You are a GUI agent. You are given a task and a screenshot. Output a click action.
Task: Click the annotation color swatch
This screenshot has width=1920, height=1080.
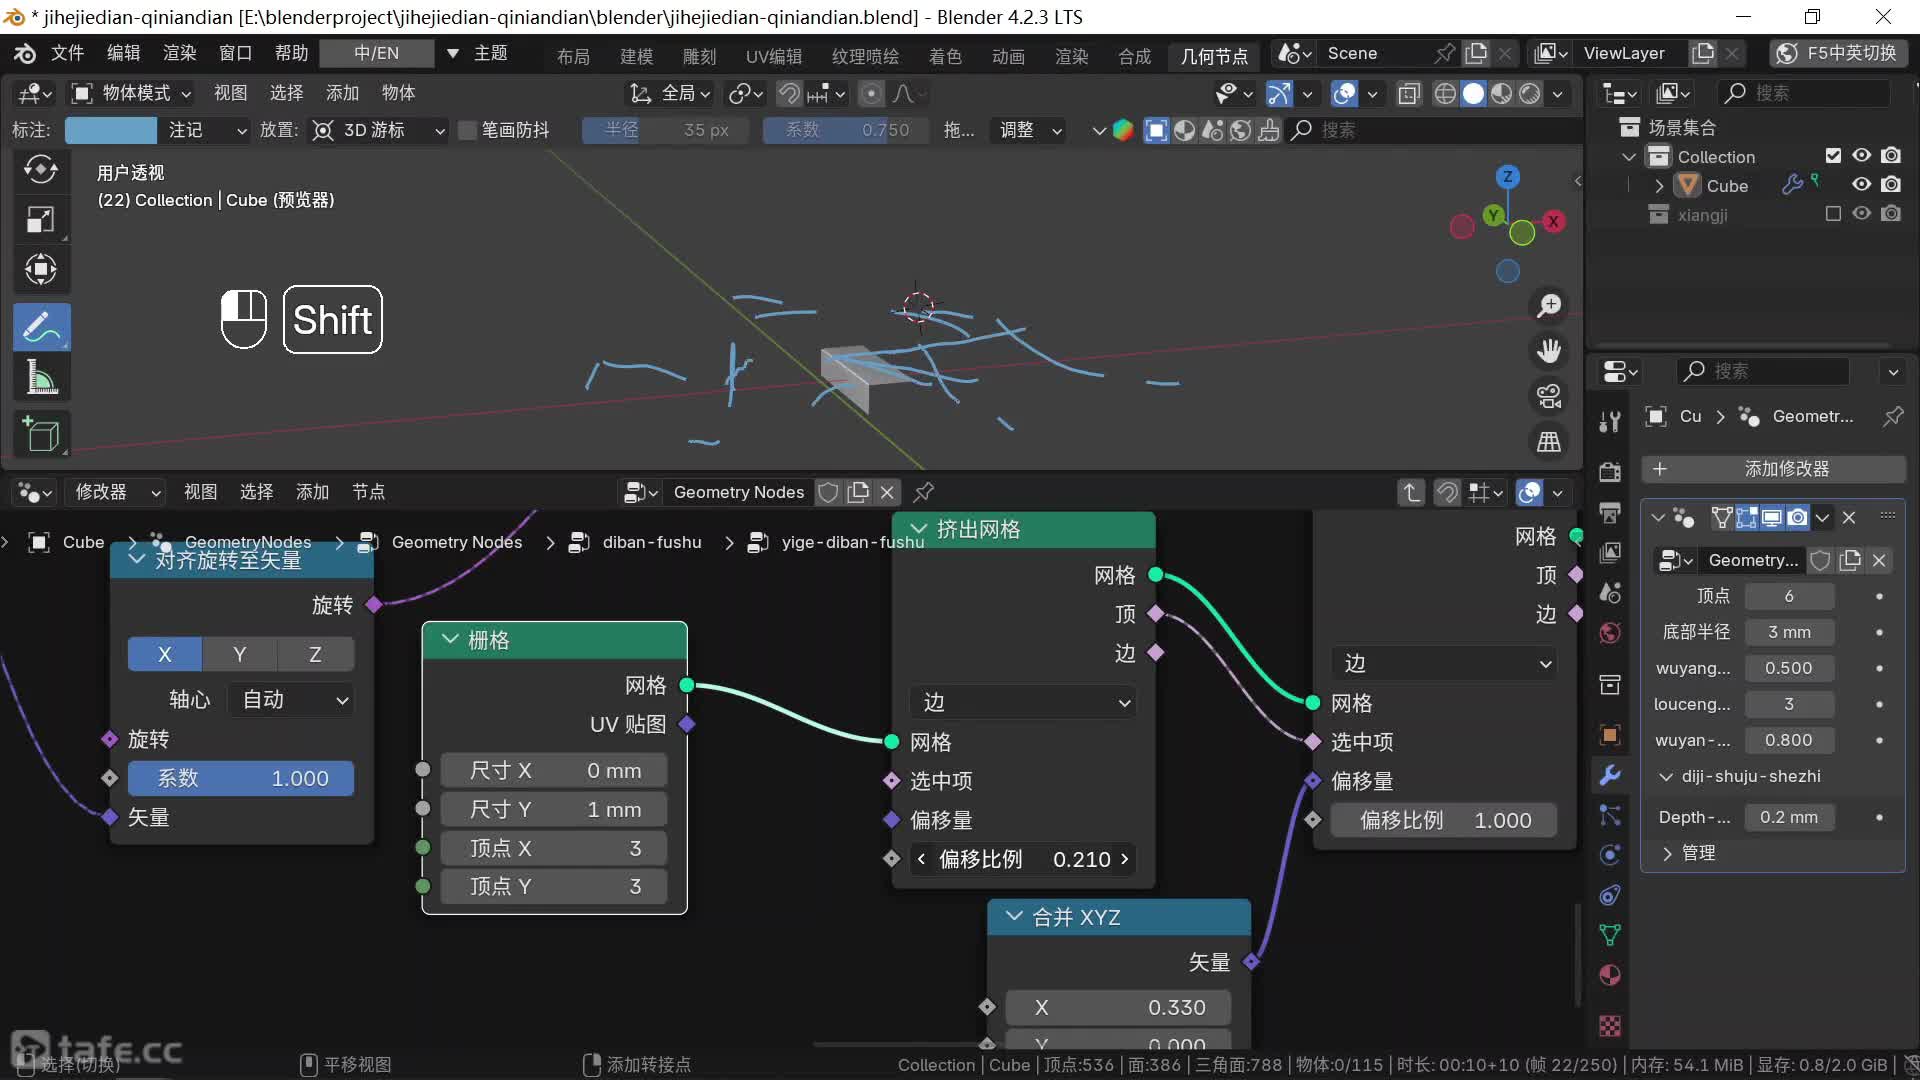tap(110, 130)
